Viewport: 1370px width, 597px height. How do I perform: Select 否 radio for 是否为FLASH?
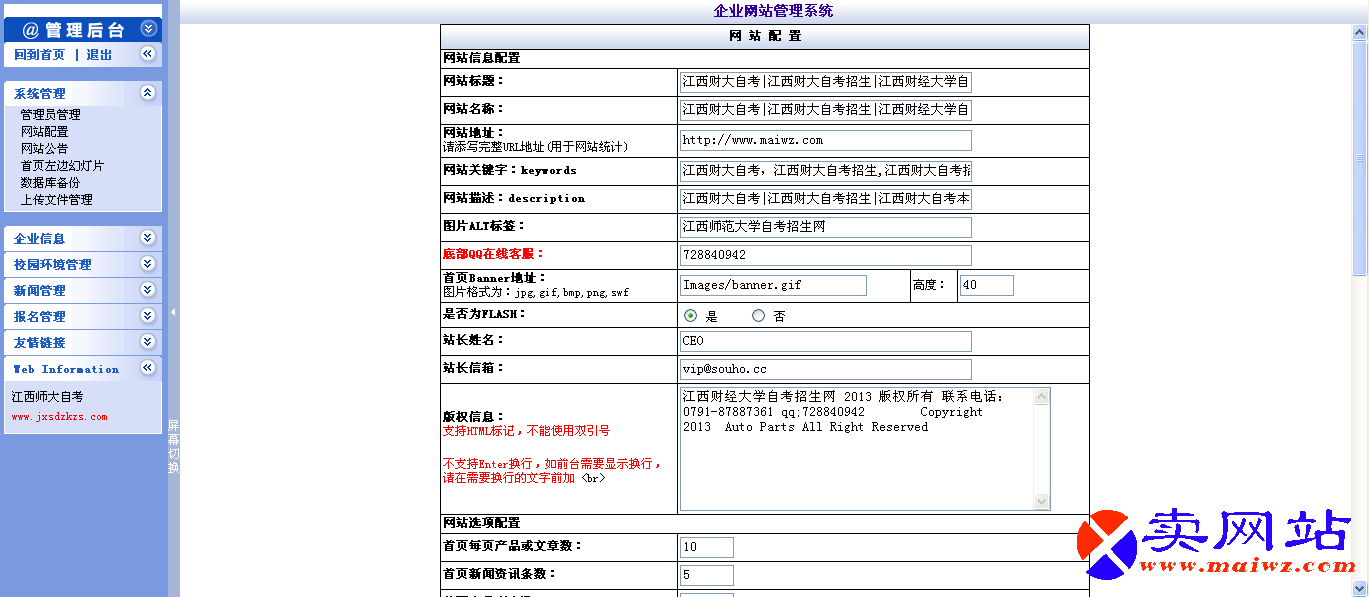tap(758, 316)
